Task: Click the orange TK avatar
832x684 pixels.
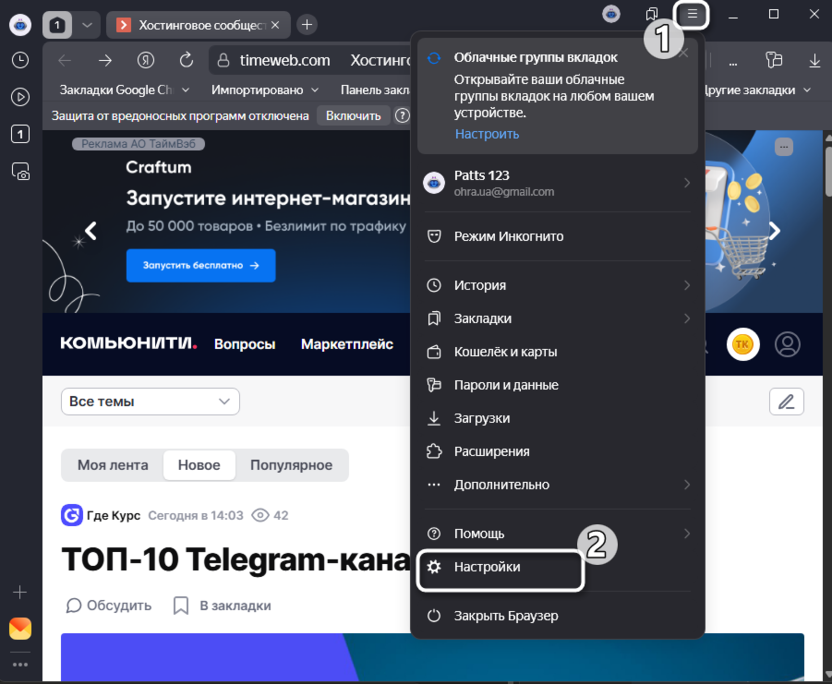Action: pos(743,344)
